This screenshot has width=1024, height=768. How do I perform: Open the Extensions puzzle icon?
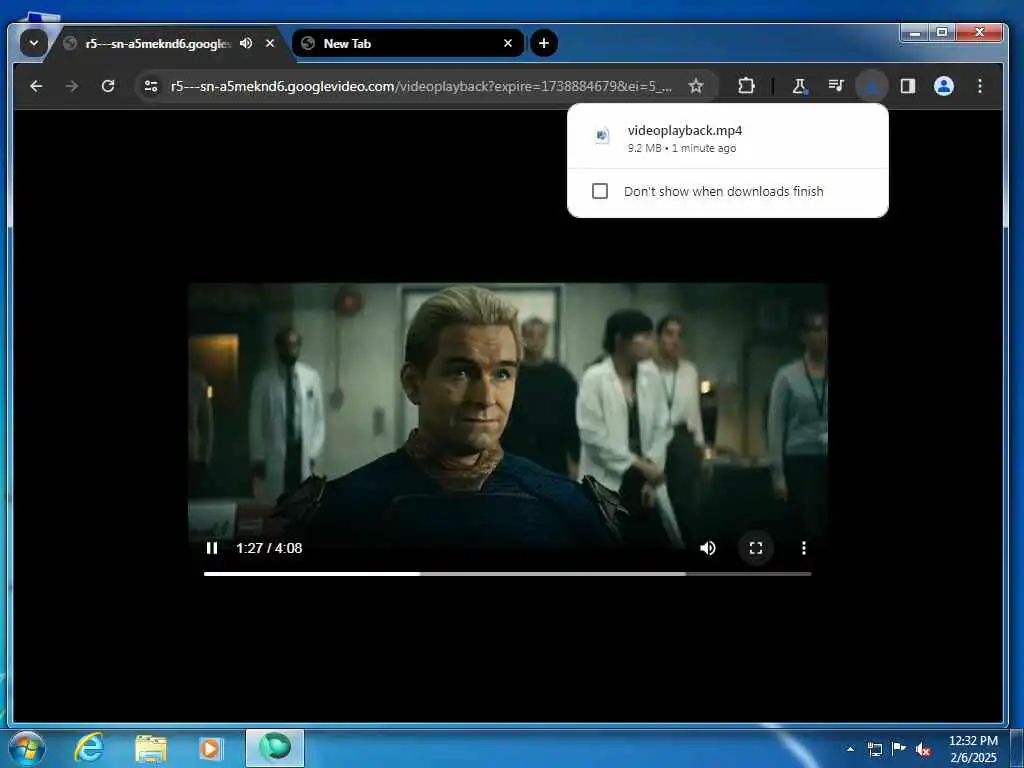point(746,86)
